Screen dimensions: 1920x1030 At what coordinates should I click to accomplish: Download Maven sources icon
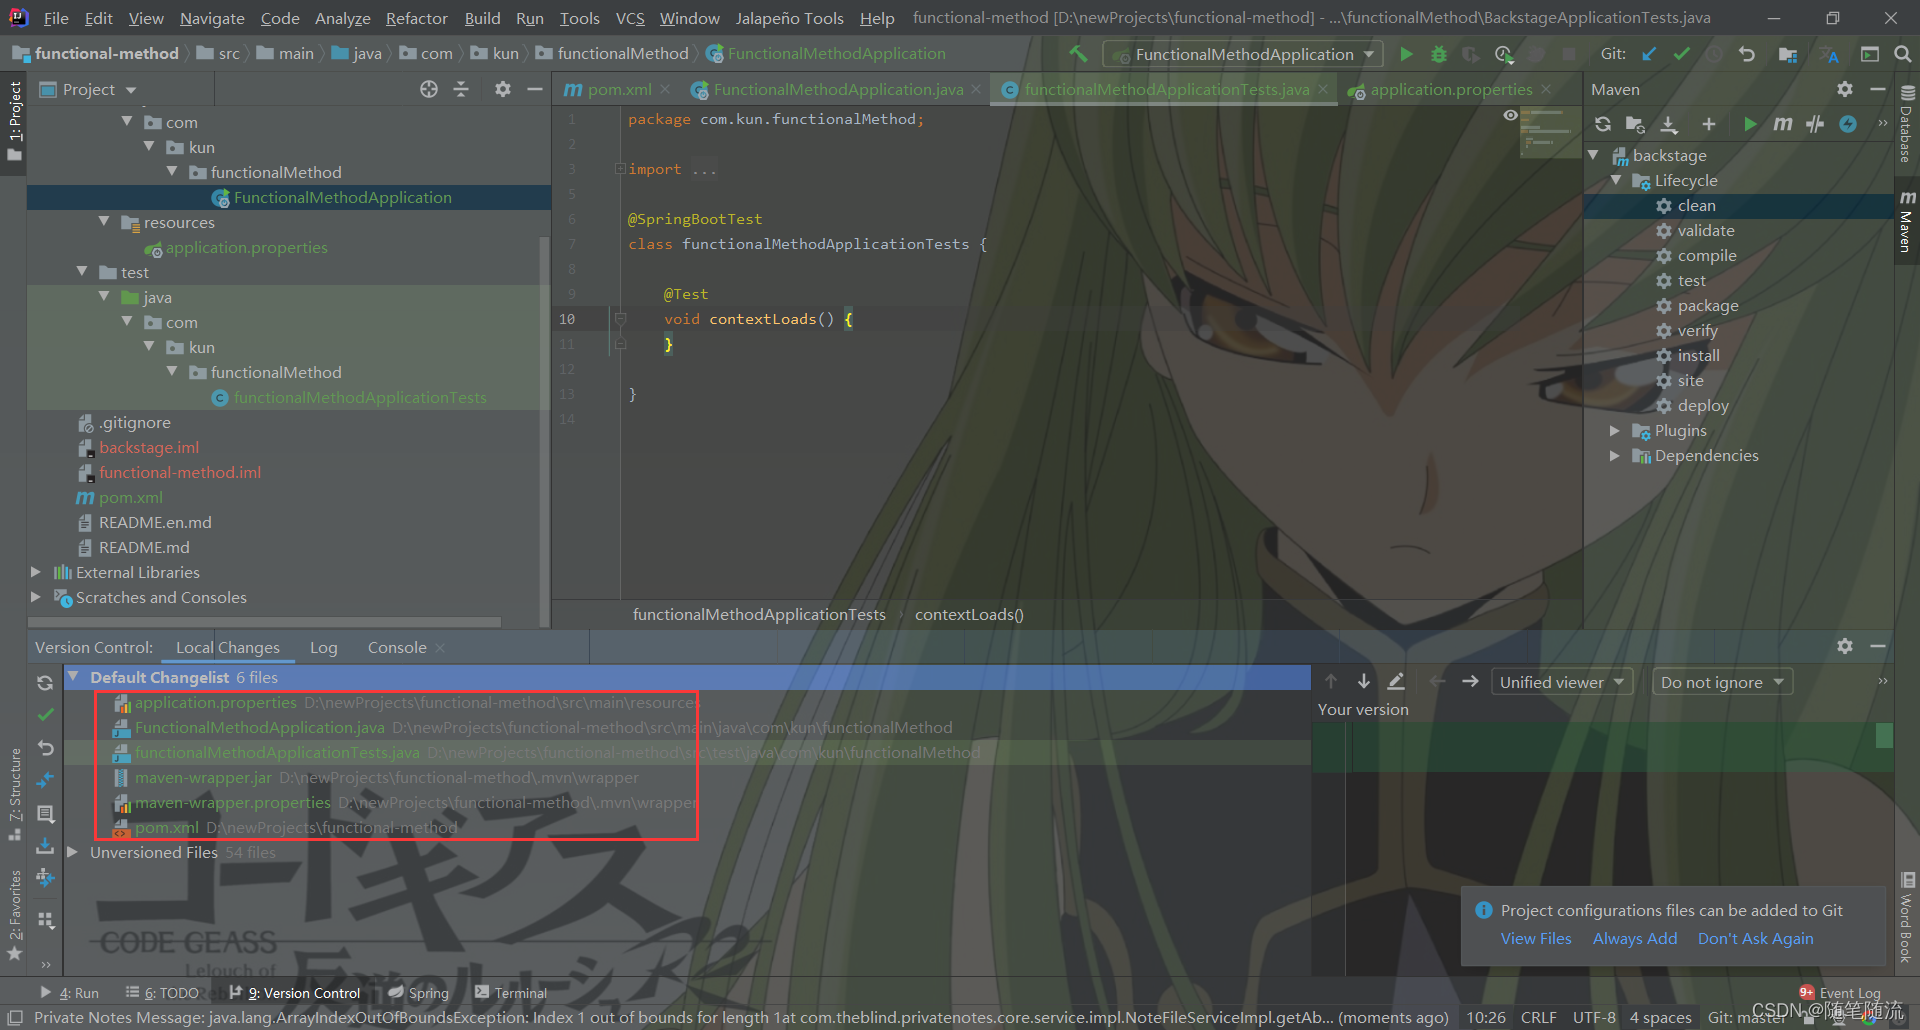[1669, 124]
